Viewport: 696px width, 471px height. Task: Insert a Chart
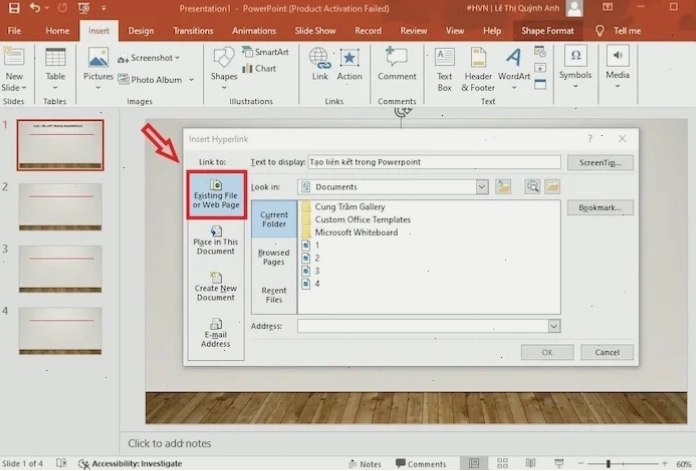click(x=259, y=68)
